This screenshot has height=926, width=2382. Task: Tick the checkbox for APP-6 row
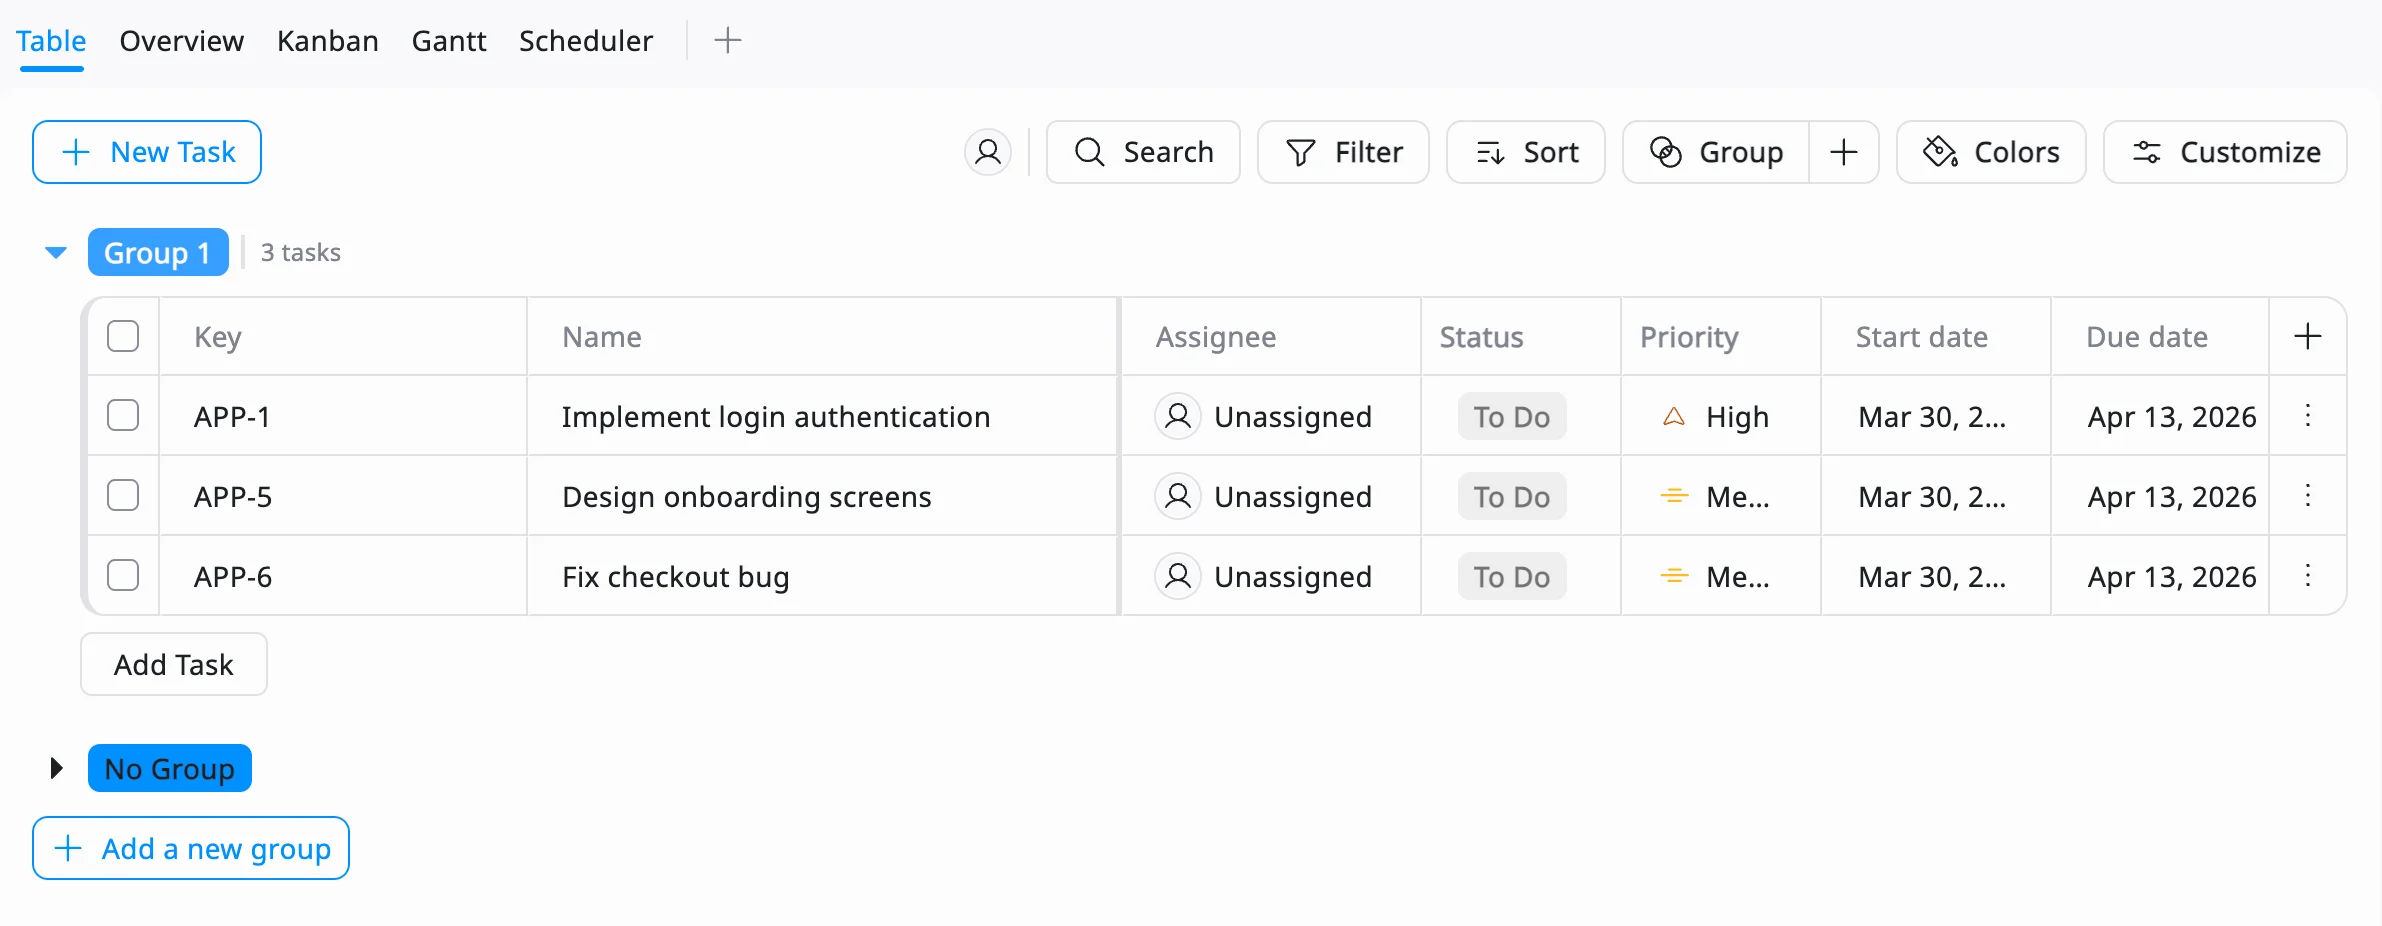coord(123,576)
